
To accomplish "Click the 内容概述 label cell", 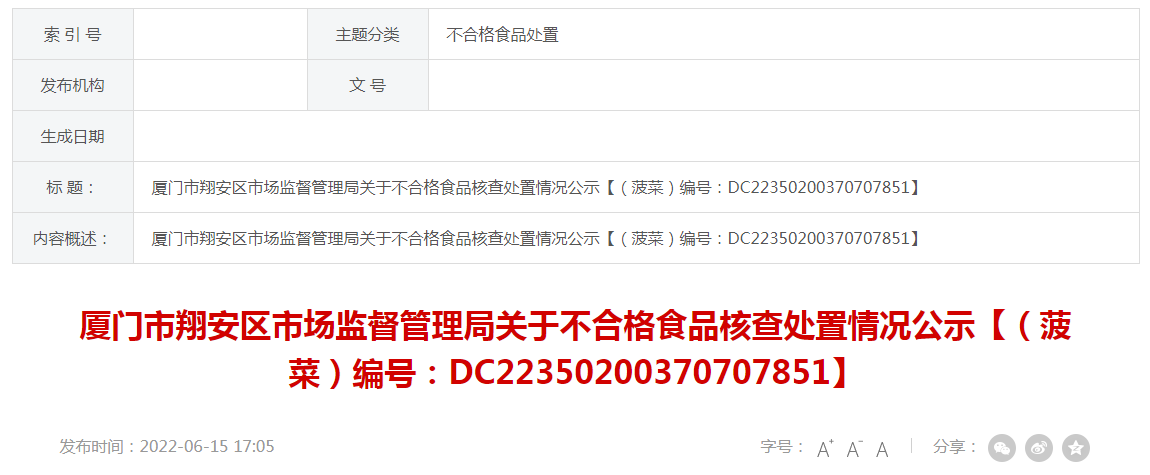I will pos(73,238).
